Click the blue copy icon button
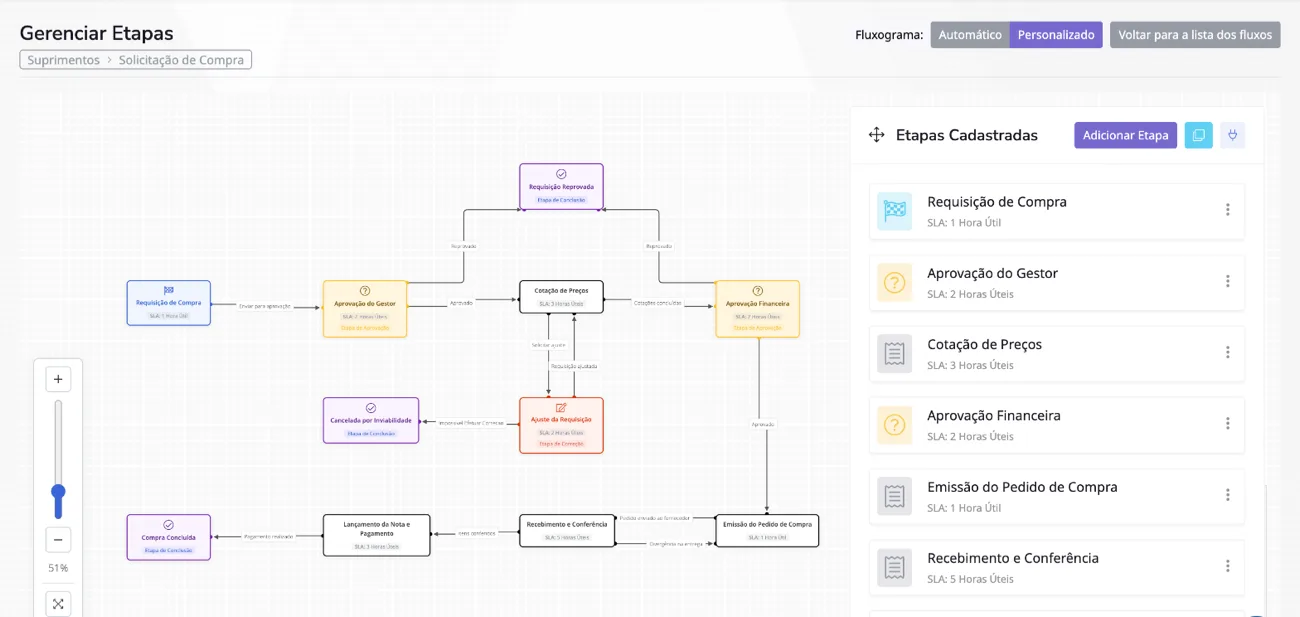Screen dimensions: 1300x617 1198,135
